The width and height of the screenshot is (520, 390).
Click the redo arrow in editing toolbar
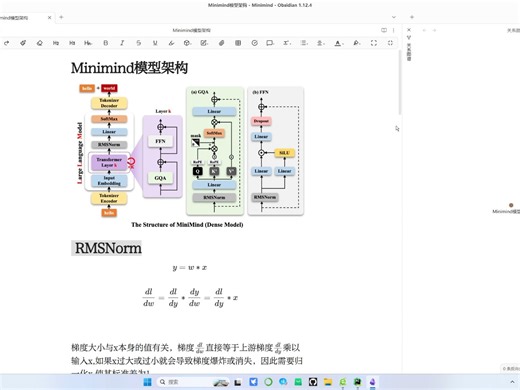tap(6, 43)
